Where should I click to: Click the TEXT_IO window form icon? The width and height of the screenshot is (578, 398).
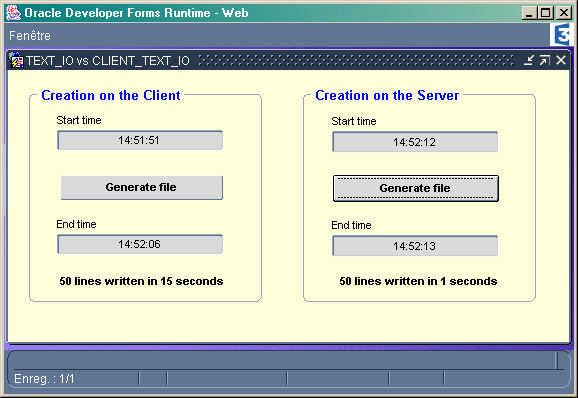pyautogui.click(x=16, y=60)
